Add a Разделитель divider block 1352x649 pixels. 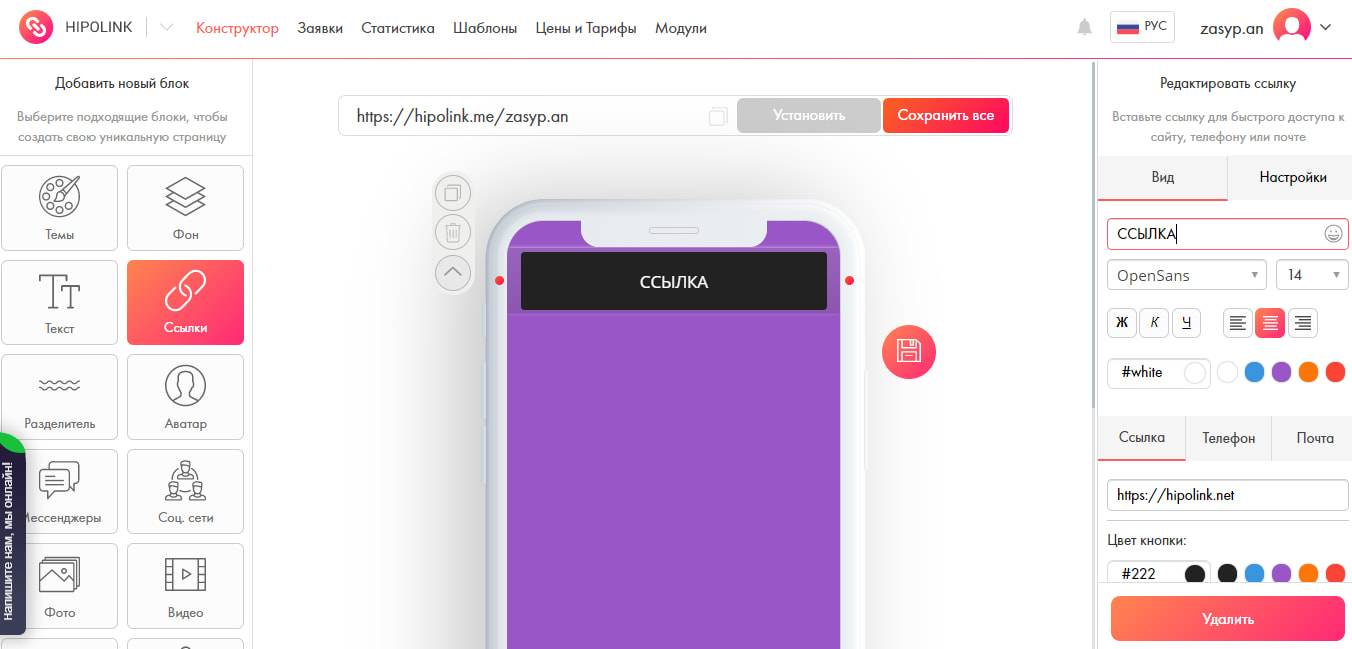[60, 397]
